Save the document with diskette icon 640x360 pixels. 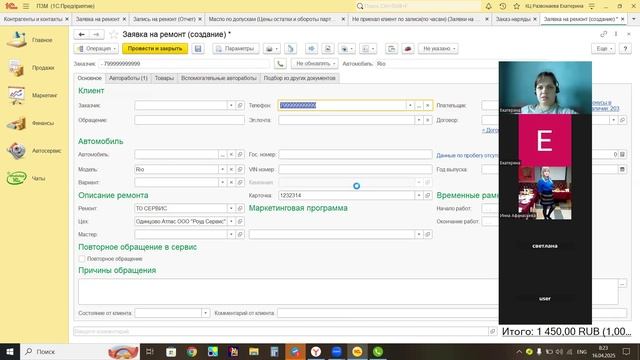(198, 49)
